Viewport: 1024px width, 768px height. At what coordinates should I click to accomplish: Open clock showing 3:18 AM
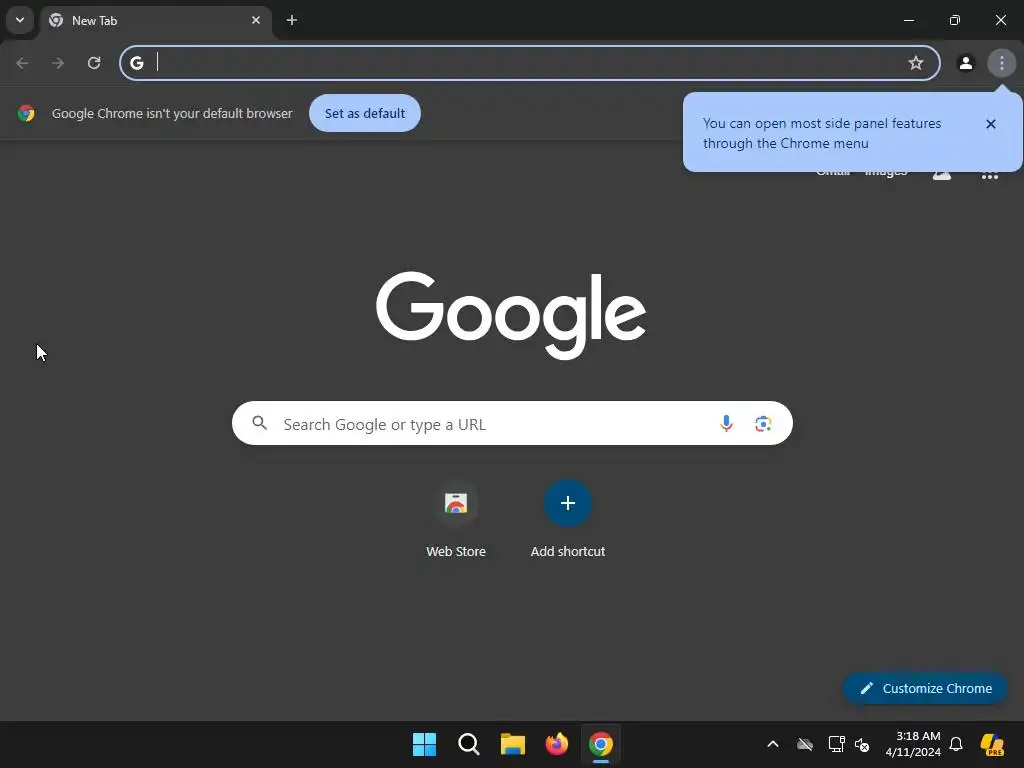coord(913,744)
